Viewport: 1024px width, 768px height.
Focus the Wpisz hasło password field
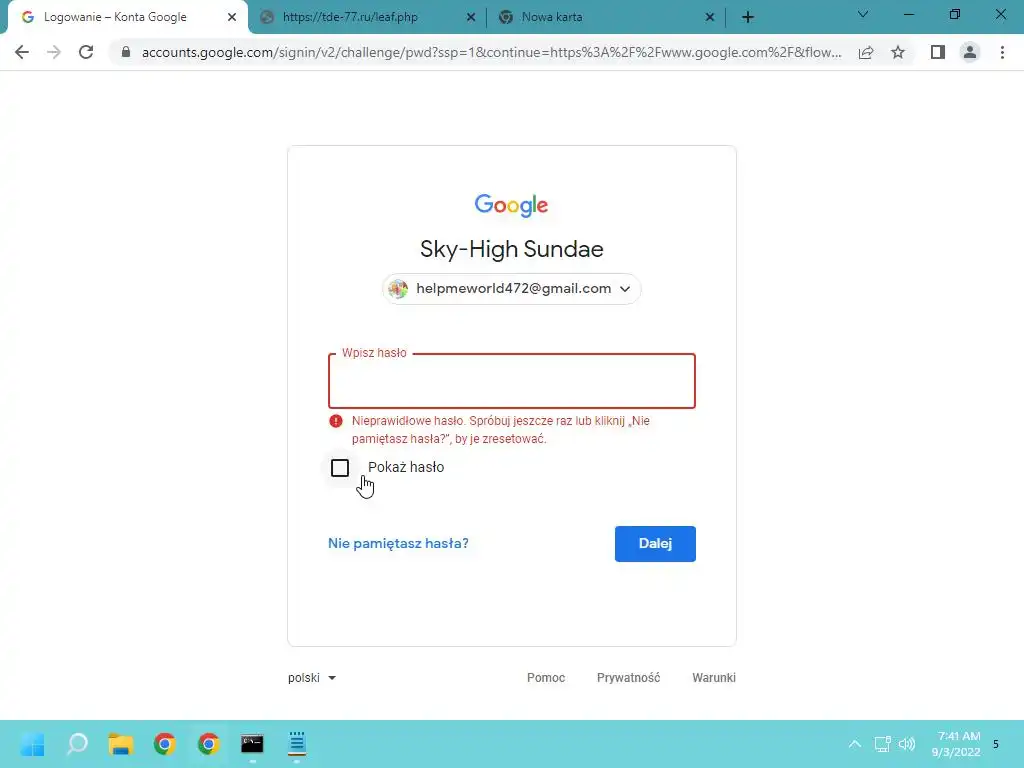click(x=511, y=381)
